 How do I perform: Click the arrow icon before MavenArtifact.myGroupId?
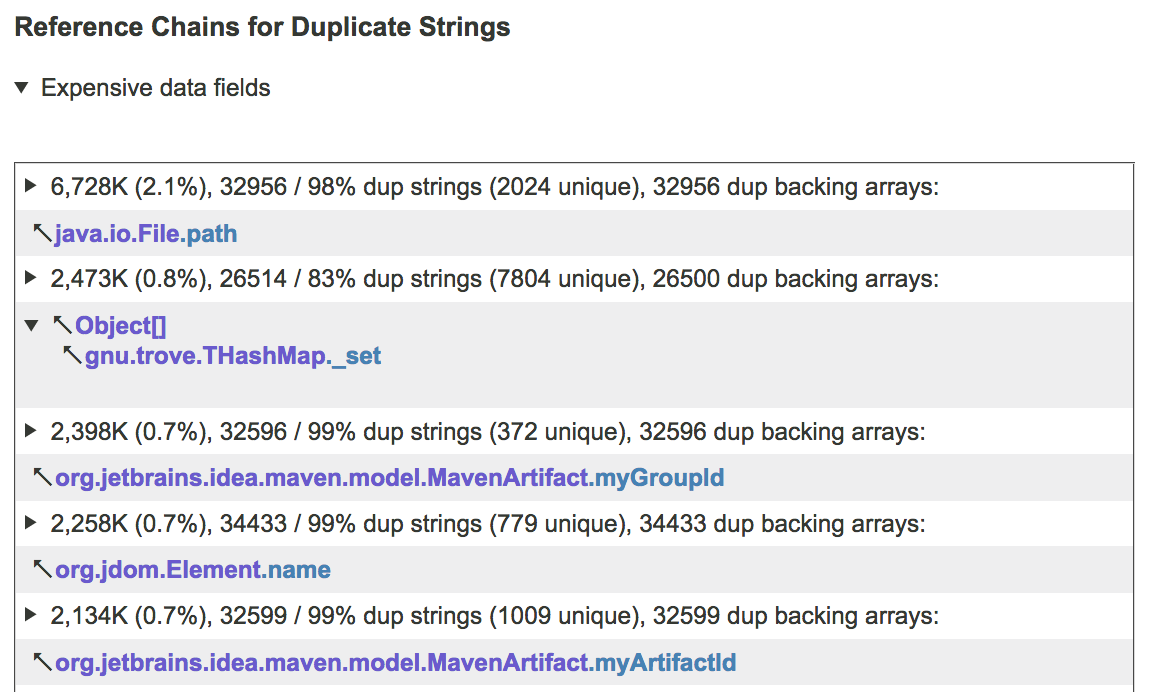pyautogui.click(x=42, y=478)
